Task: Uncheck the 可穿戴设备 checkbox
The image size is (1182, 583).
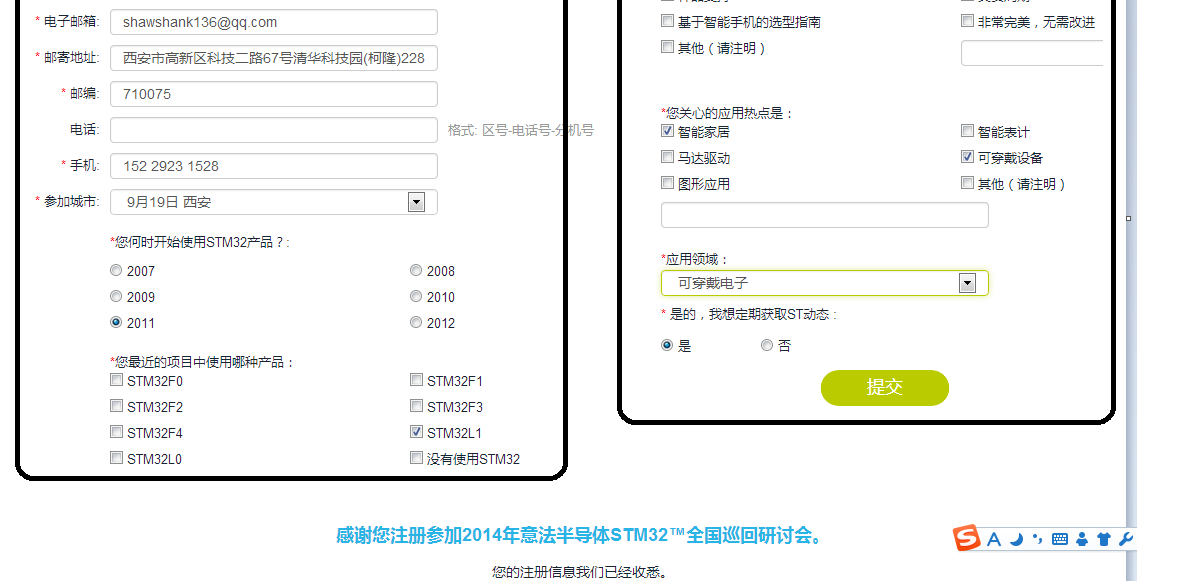Action: [x=967, y=157]
